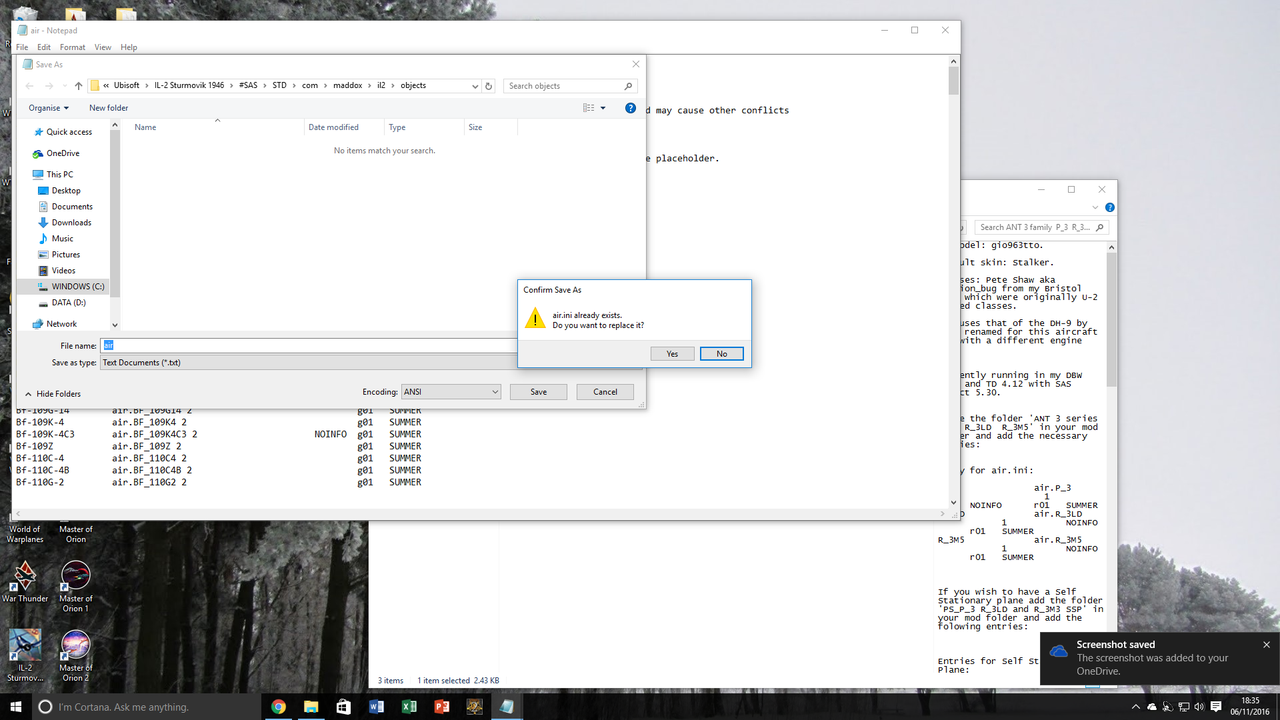Image resolution: width=1280 pixels, height=720 pixels.
Task: Switch to Notepad taskbar icon
Action: pyautogui.click(x=507, y=706)
